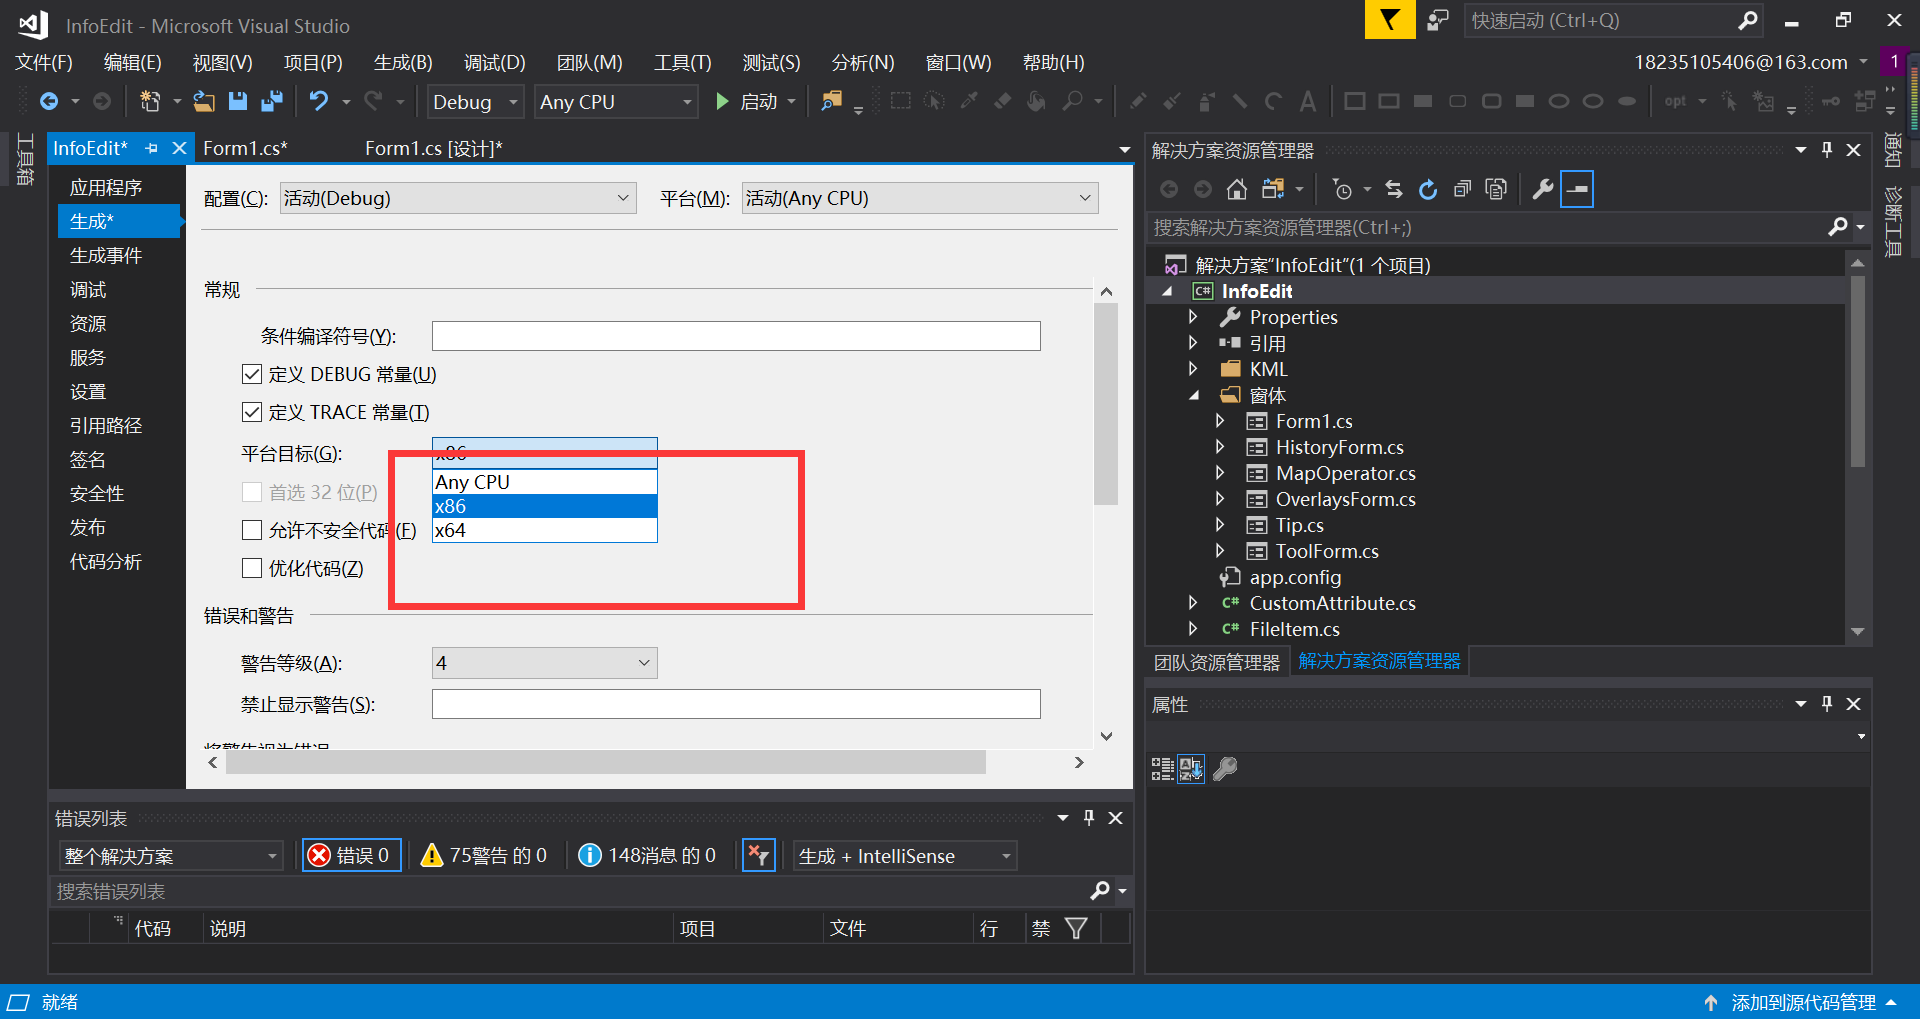1920x1019 pixels.
Task: Click the Quick Launch search box
Action: 1612,20
